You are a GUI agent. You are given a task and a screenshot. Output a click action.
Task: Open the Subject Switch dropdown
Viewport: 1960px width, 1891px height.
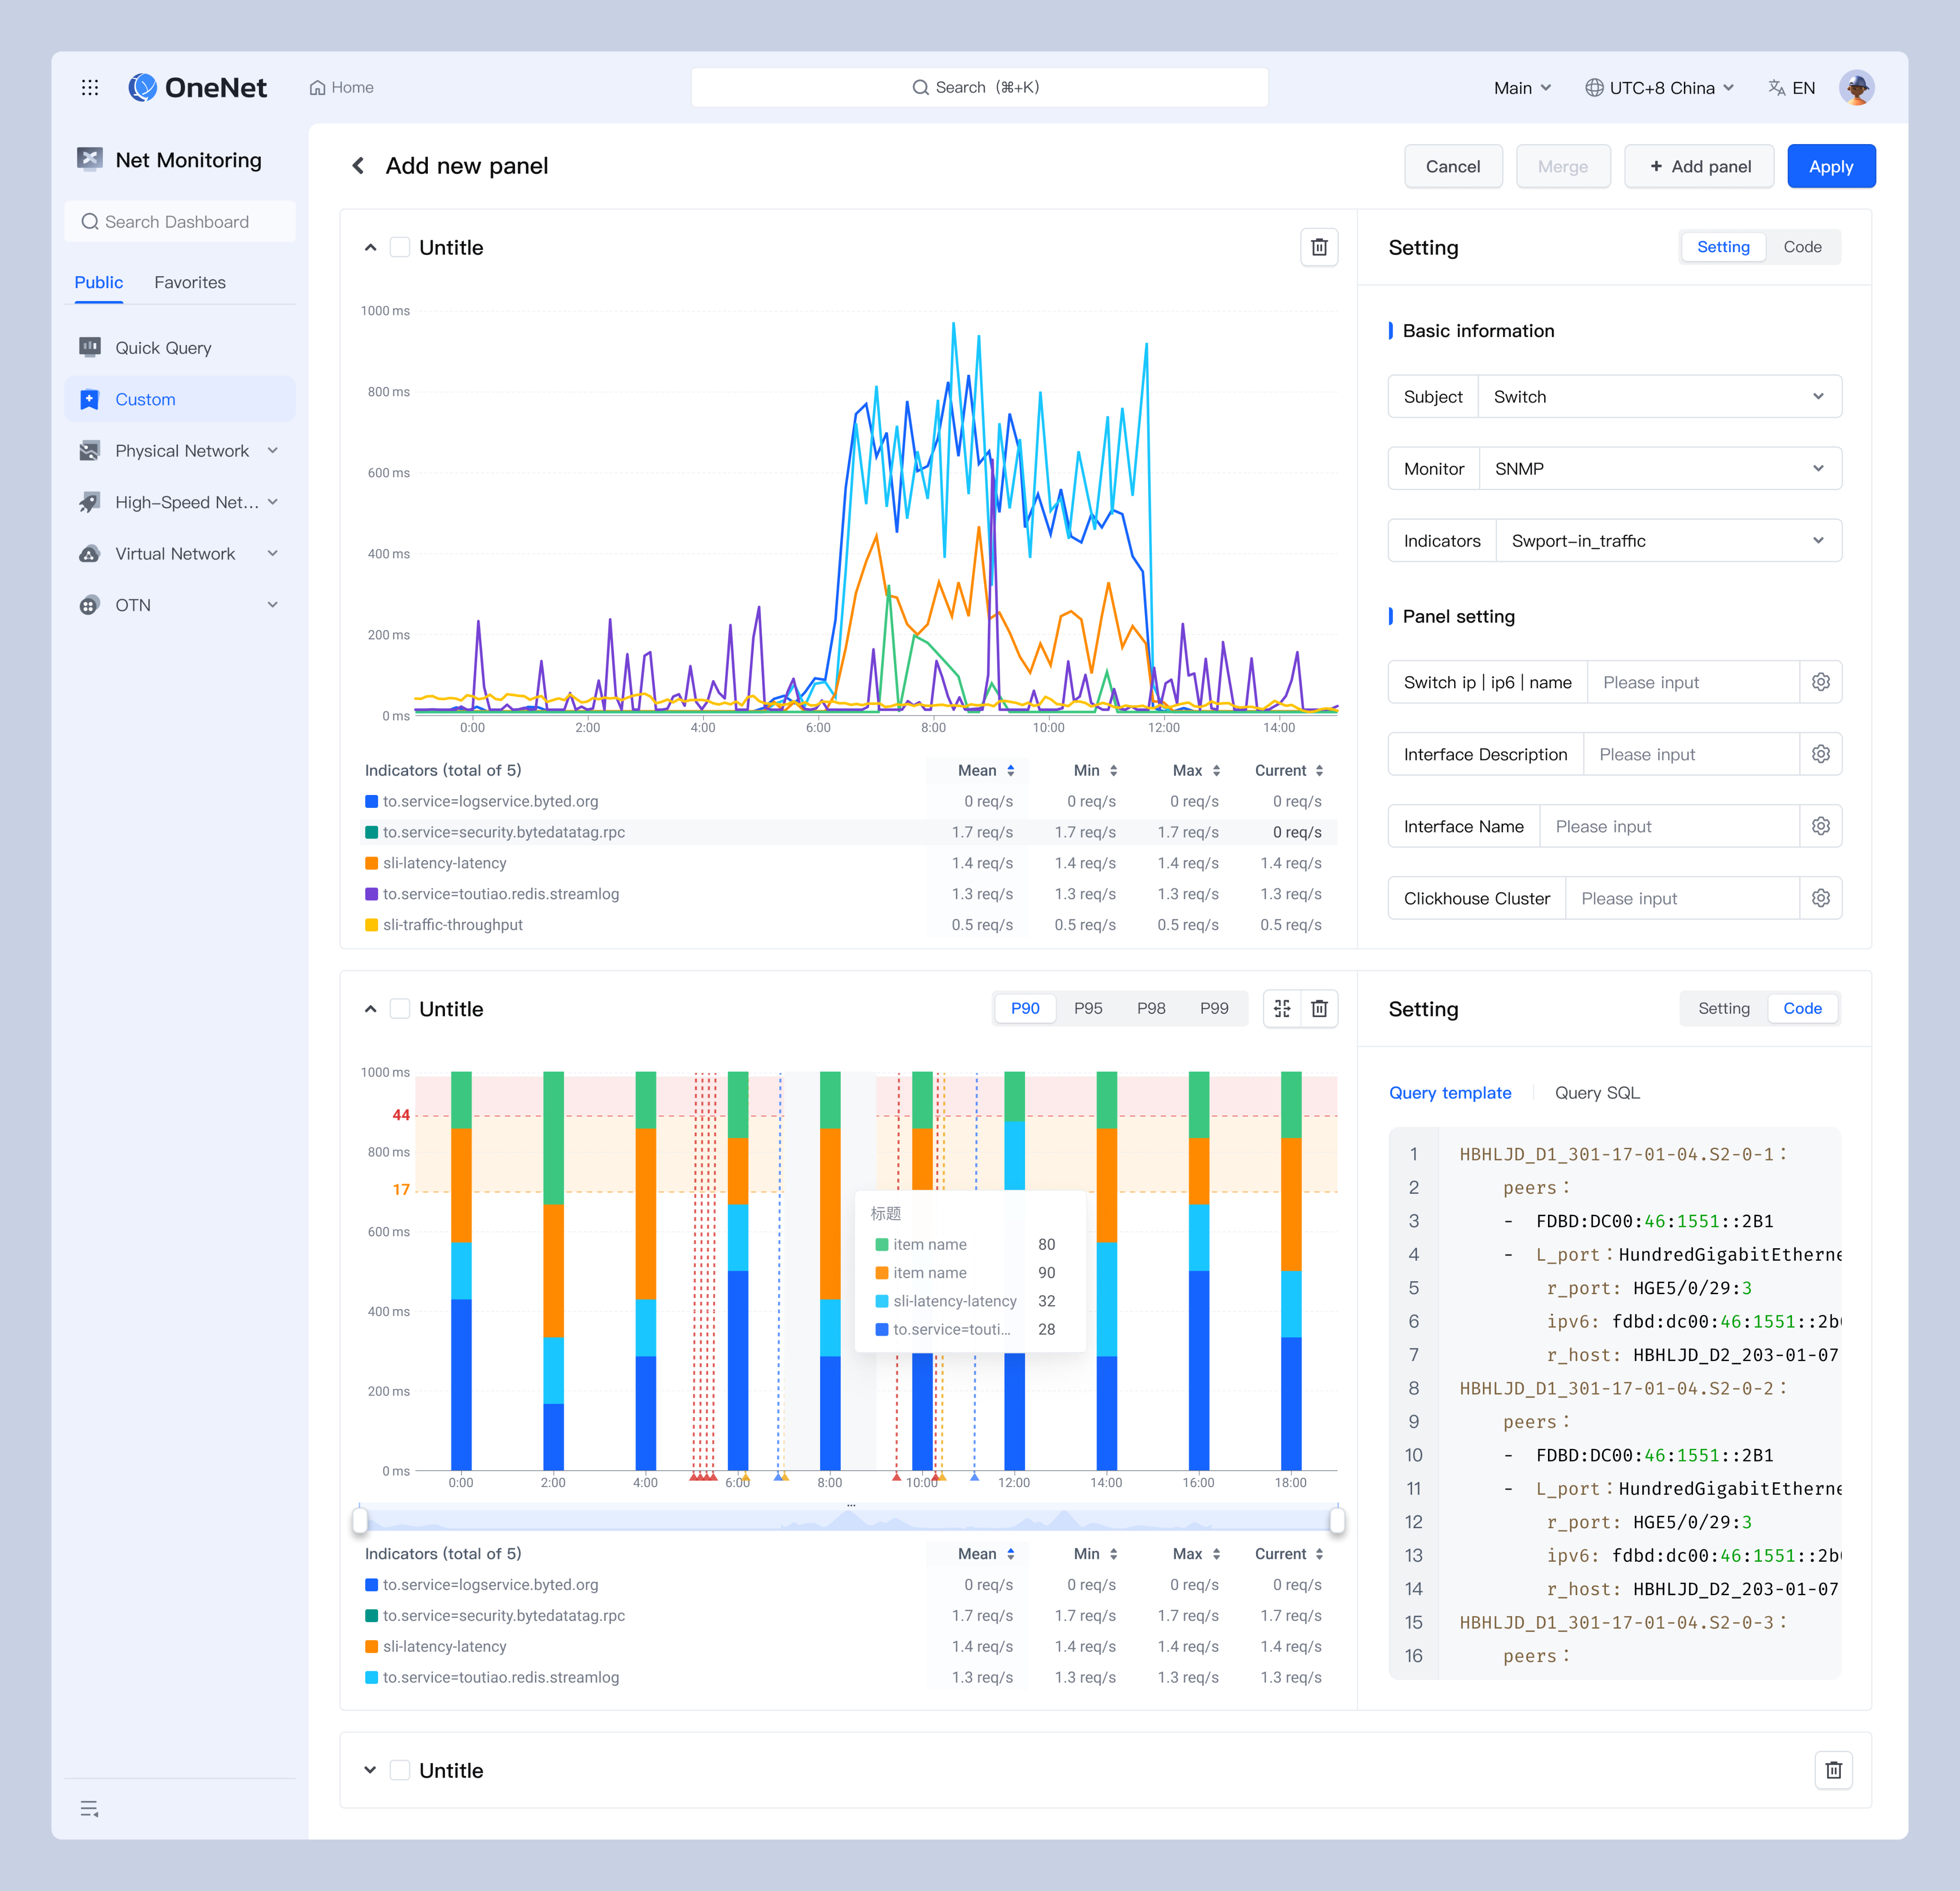coord(1659,397)
